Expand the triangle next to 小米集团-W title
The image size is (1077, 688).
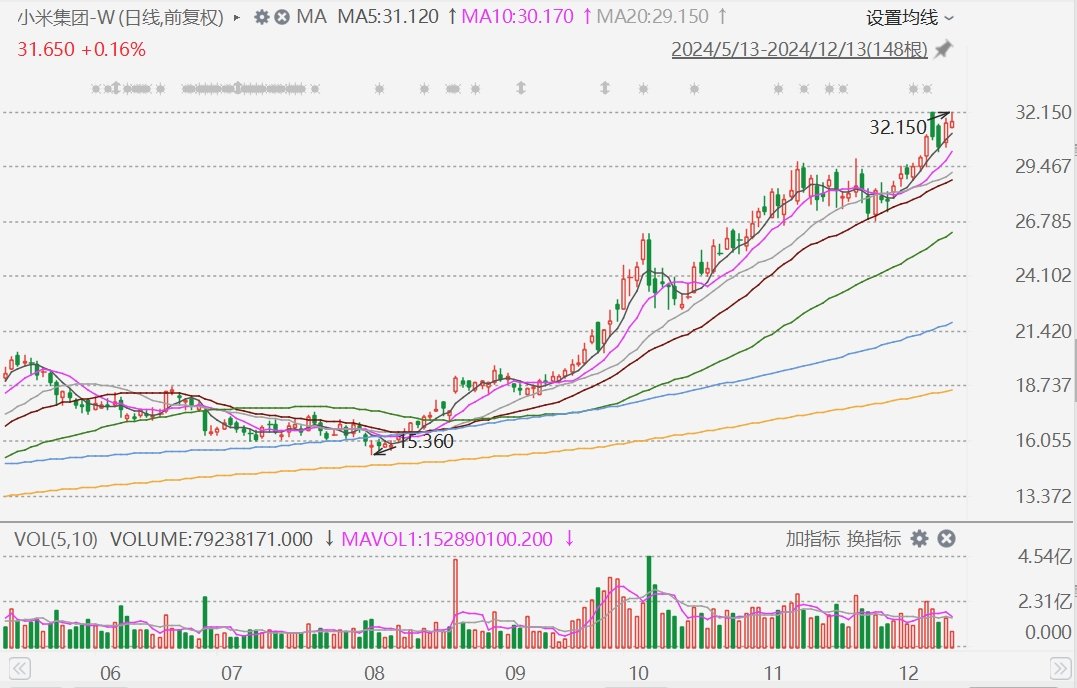(237, 17)
